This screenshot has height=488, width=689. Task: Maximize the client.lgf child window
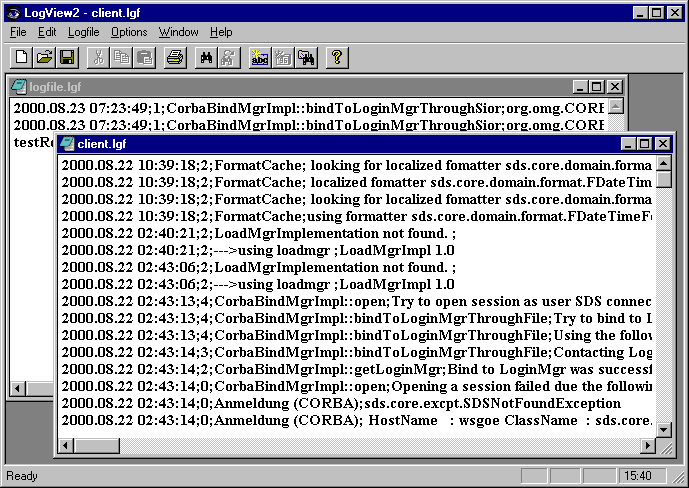645,144
